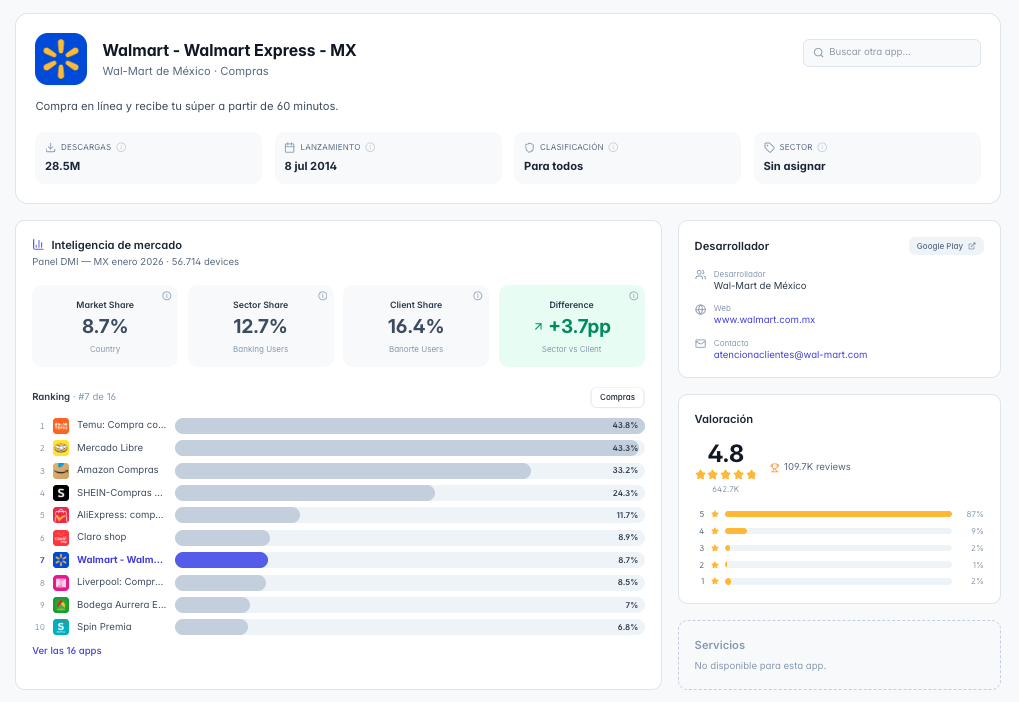Click the +3.7pp difference value

580,326
